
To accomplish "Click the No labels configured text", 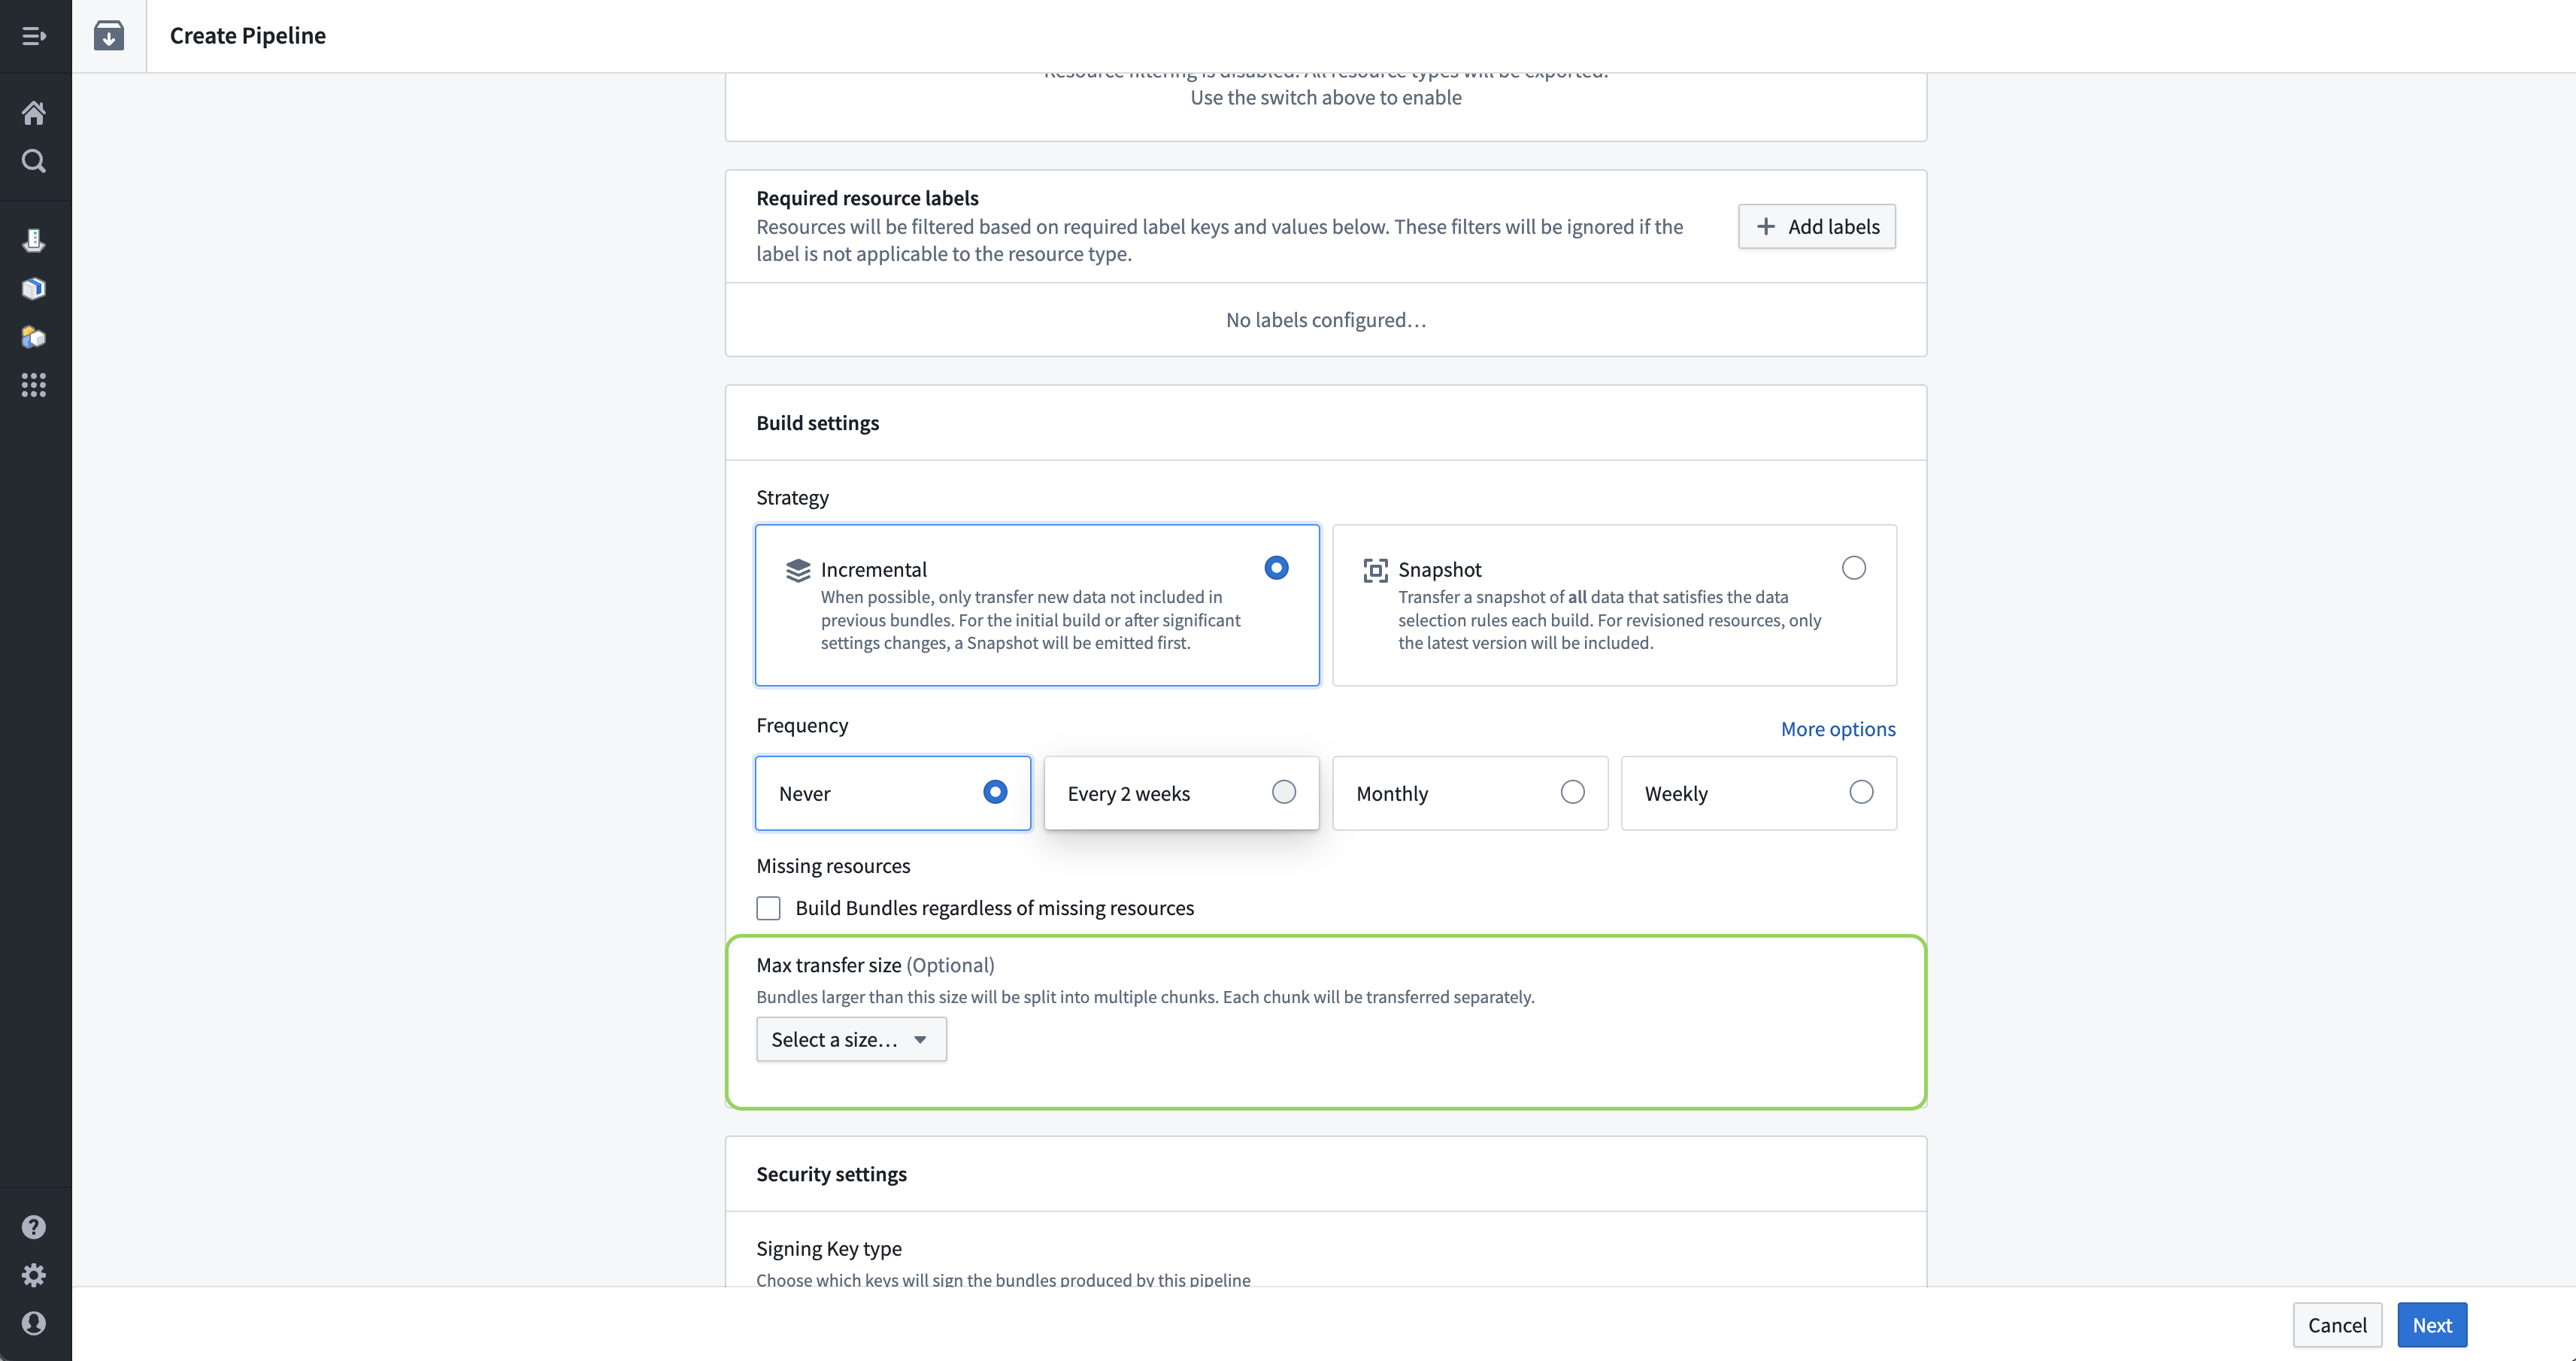I will [x=1326, y=320].
